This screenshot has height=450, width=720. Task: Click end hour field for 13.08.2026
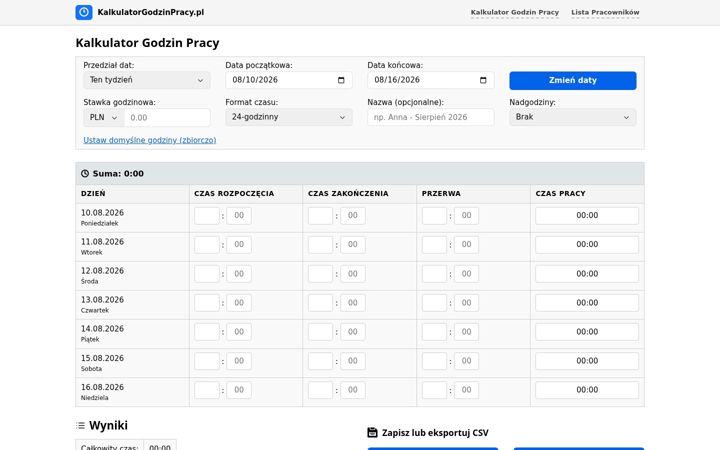(321, 303)
